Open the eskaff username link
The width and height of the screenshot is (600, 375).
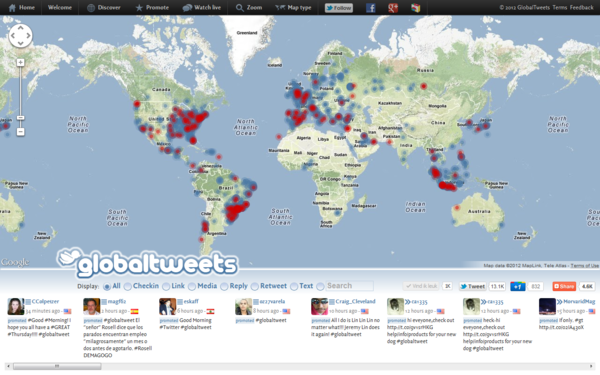191,302
